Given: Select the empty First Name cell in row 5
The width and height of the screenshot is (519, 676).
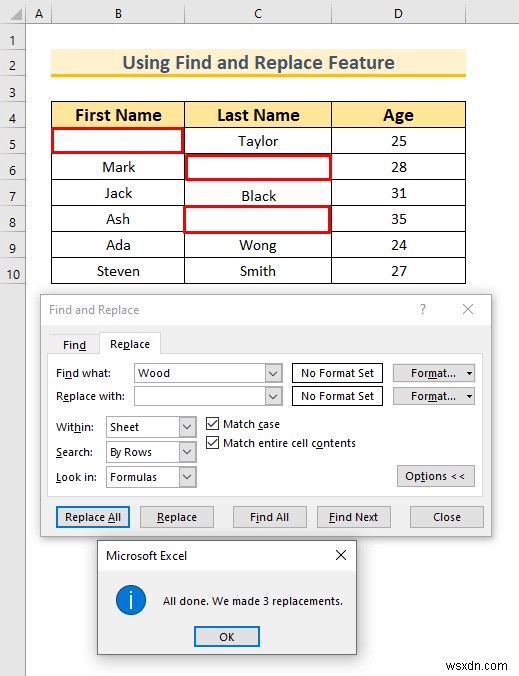Looking at the screenshot, I should (117, 141).
